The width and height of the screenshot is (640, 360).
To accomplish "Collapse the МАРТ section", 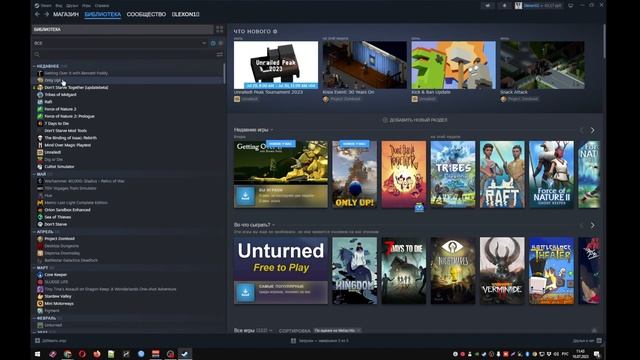I will (x=34, y=268).
